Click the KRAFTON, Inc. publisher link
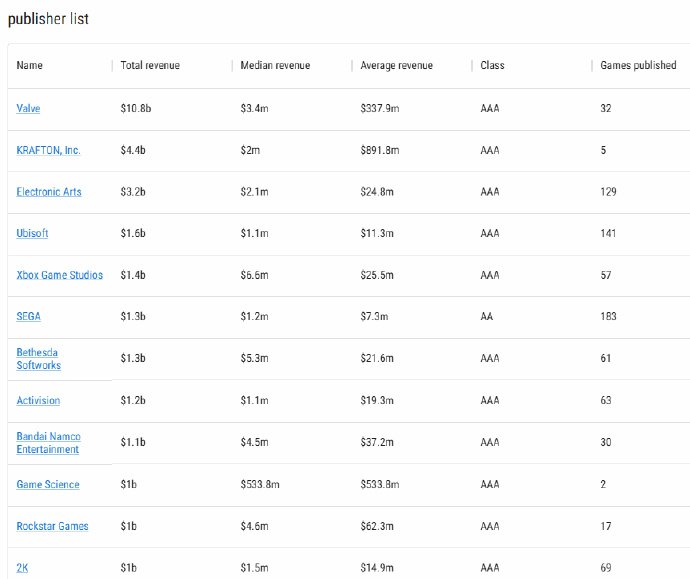Viewport: 690px width, 579px height. click(48, 150)
